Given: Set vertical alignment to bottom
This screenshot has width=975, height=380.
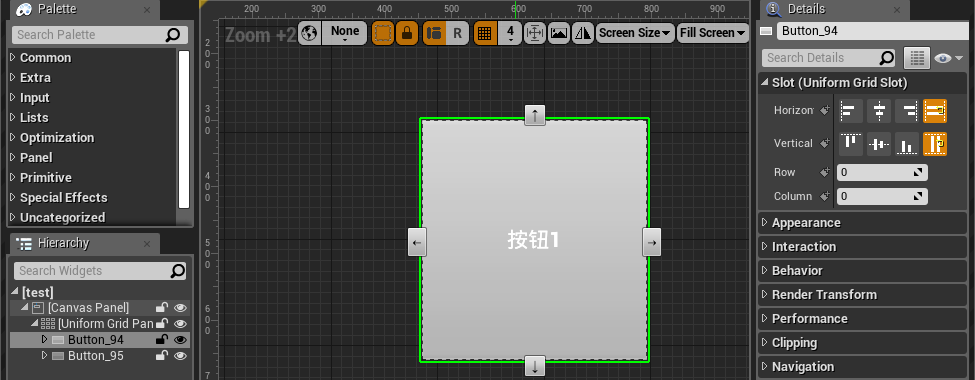Looking at the screenshot, I should pyautogui.click(x=907, y=144).
